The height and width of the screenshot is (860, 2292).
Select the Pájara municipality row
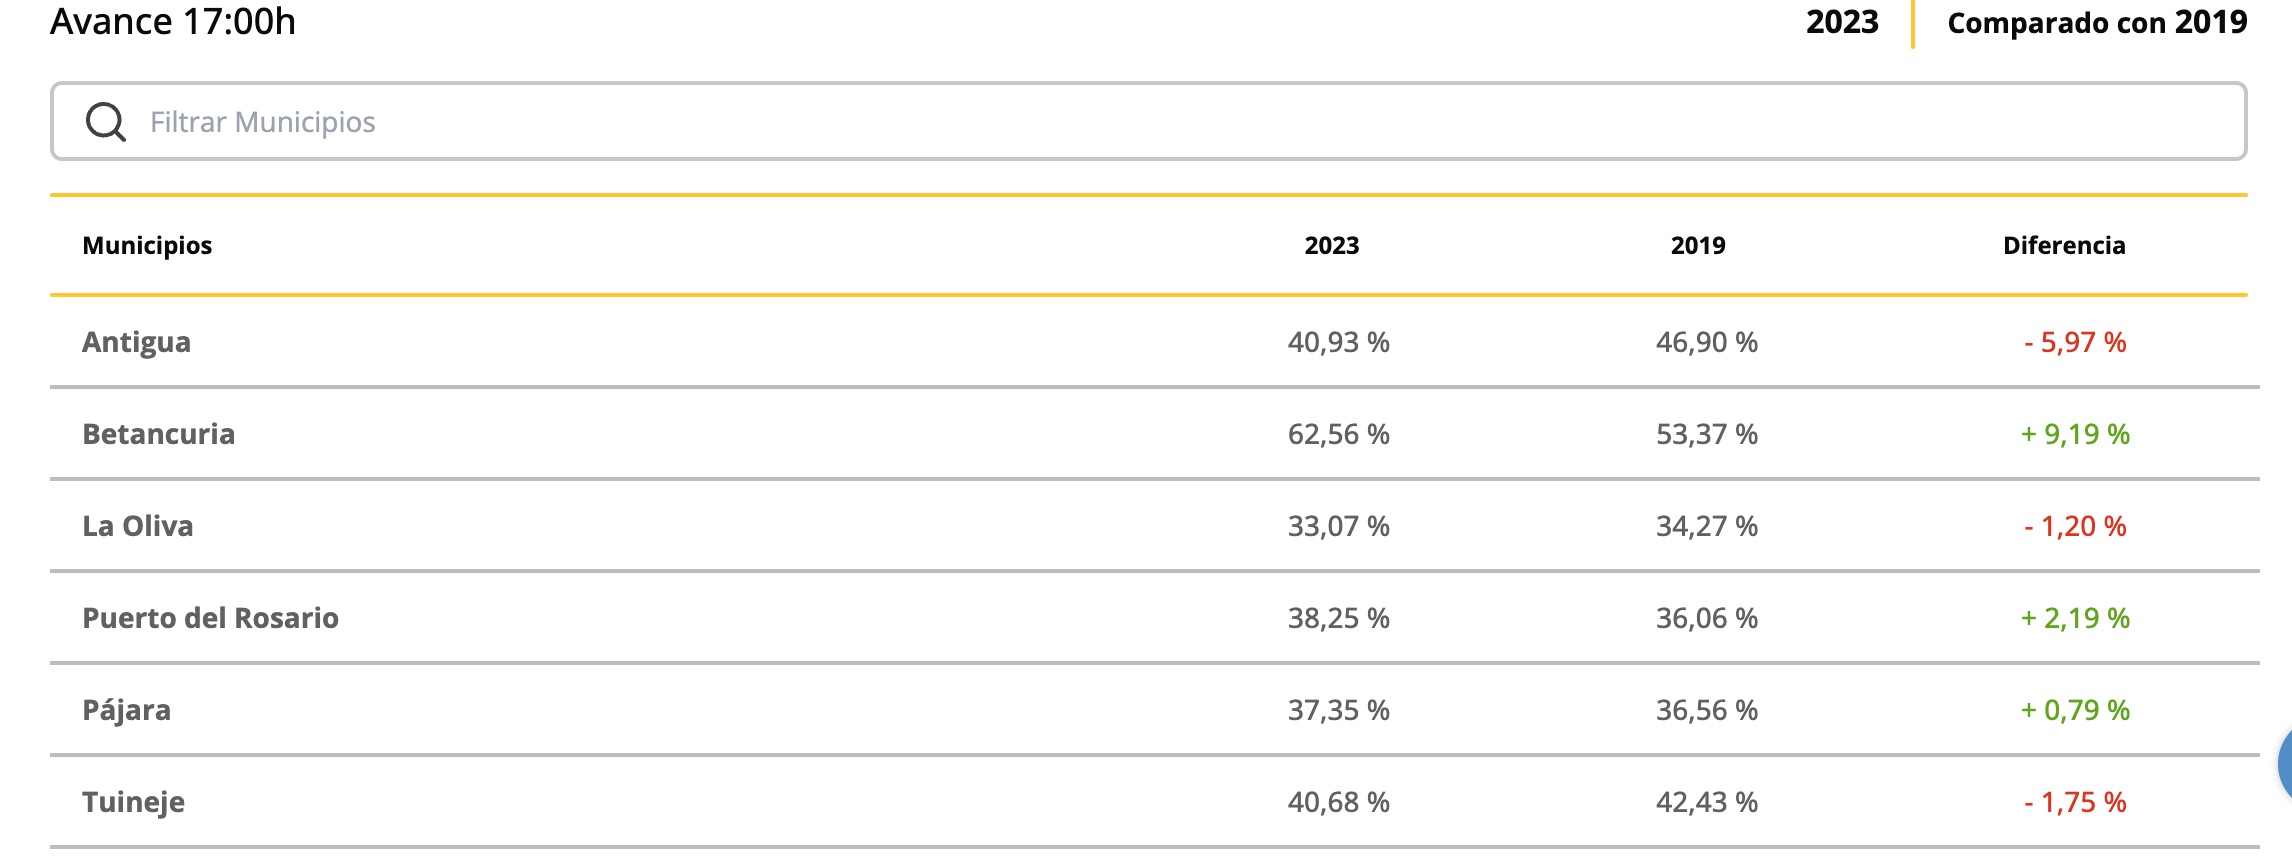click(1154, 710)
